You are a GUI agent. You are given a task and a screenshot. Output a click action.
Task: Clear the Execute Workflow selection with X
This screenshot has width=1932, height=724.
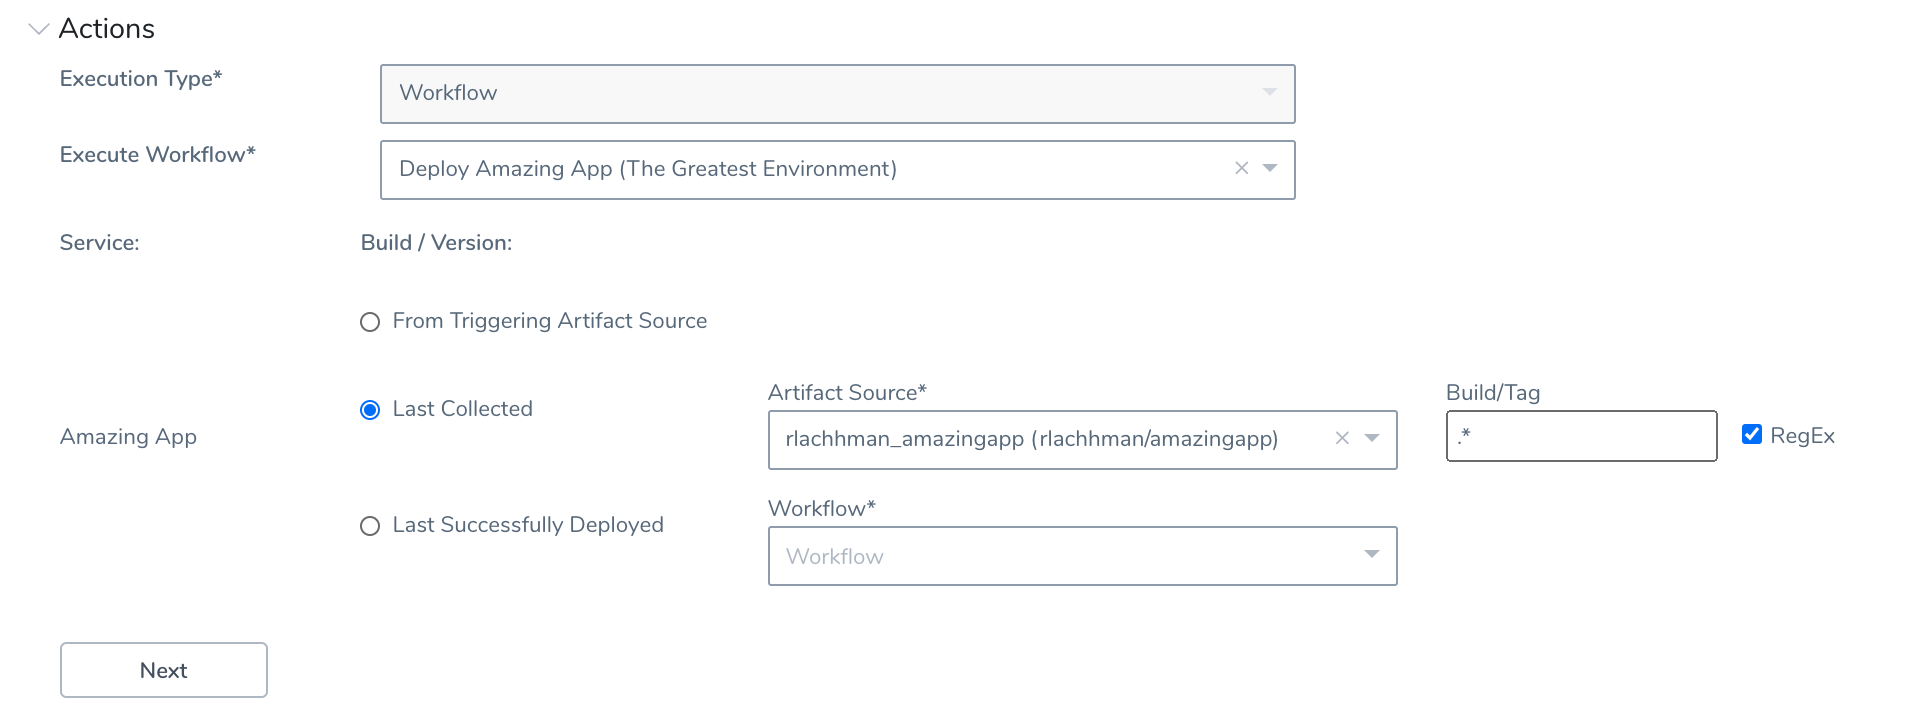(x=1241, y=169)
